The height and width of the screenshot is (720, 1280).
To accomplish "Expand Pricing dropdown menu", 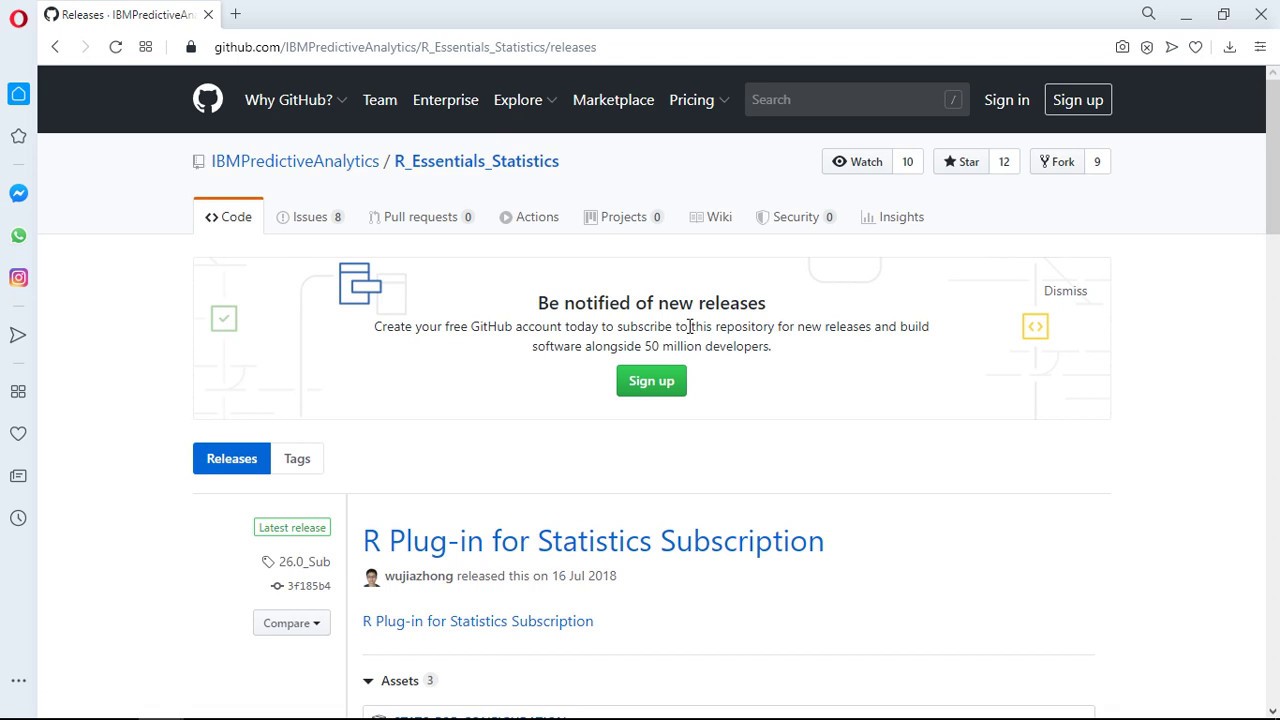I will (x=699, y=100).
